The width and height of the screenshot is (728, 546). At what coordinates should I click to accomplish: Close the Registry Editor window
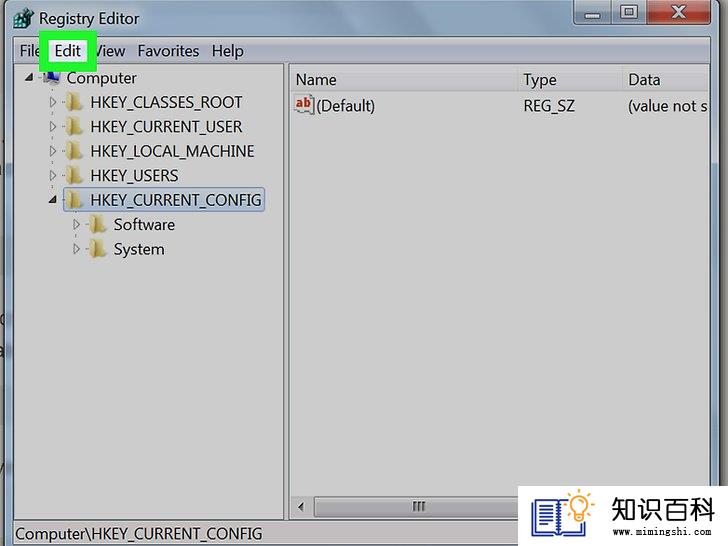(679, 13)
